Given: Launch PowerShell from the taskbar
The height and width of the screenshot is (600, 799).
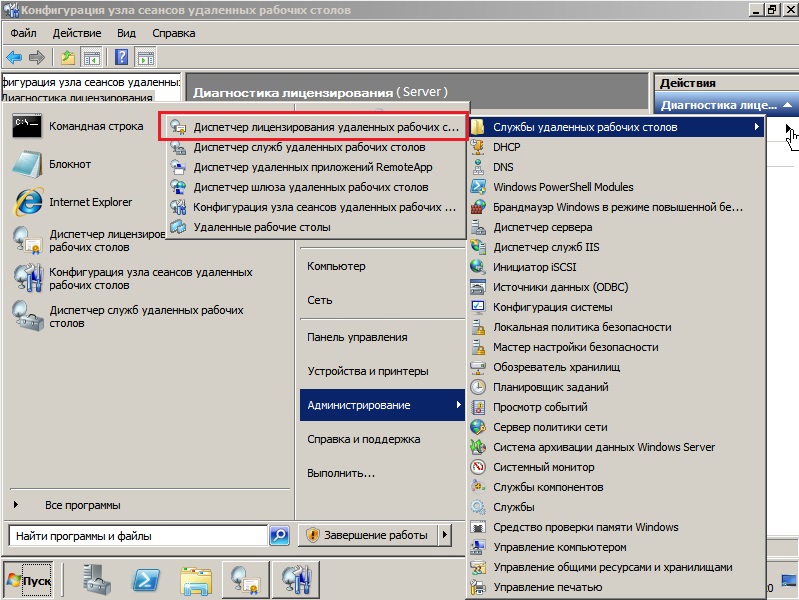Looking at the screenshot, I should (x=146, y=580).
